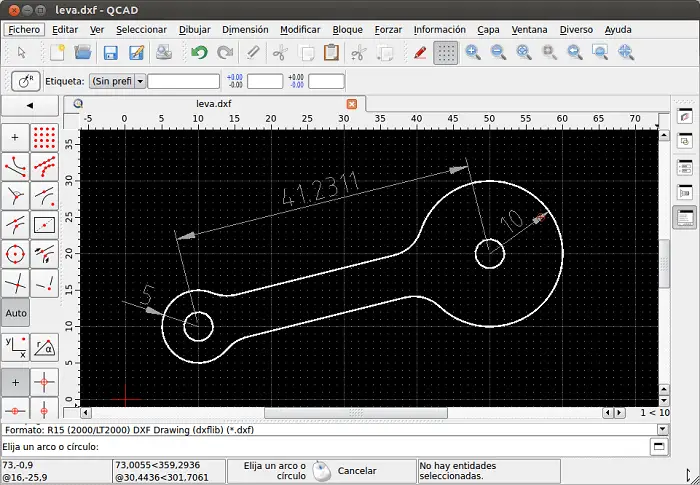
Task: Open the Modificar menu
Action: click(300, 30)
